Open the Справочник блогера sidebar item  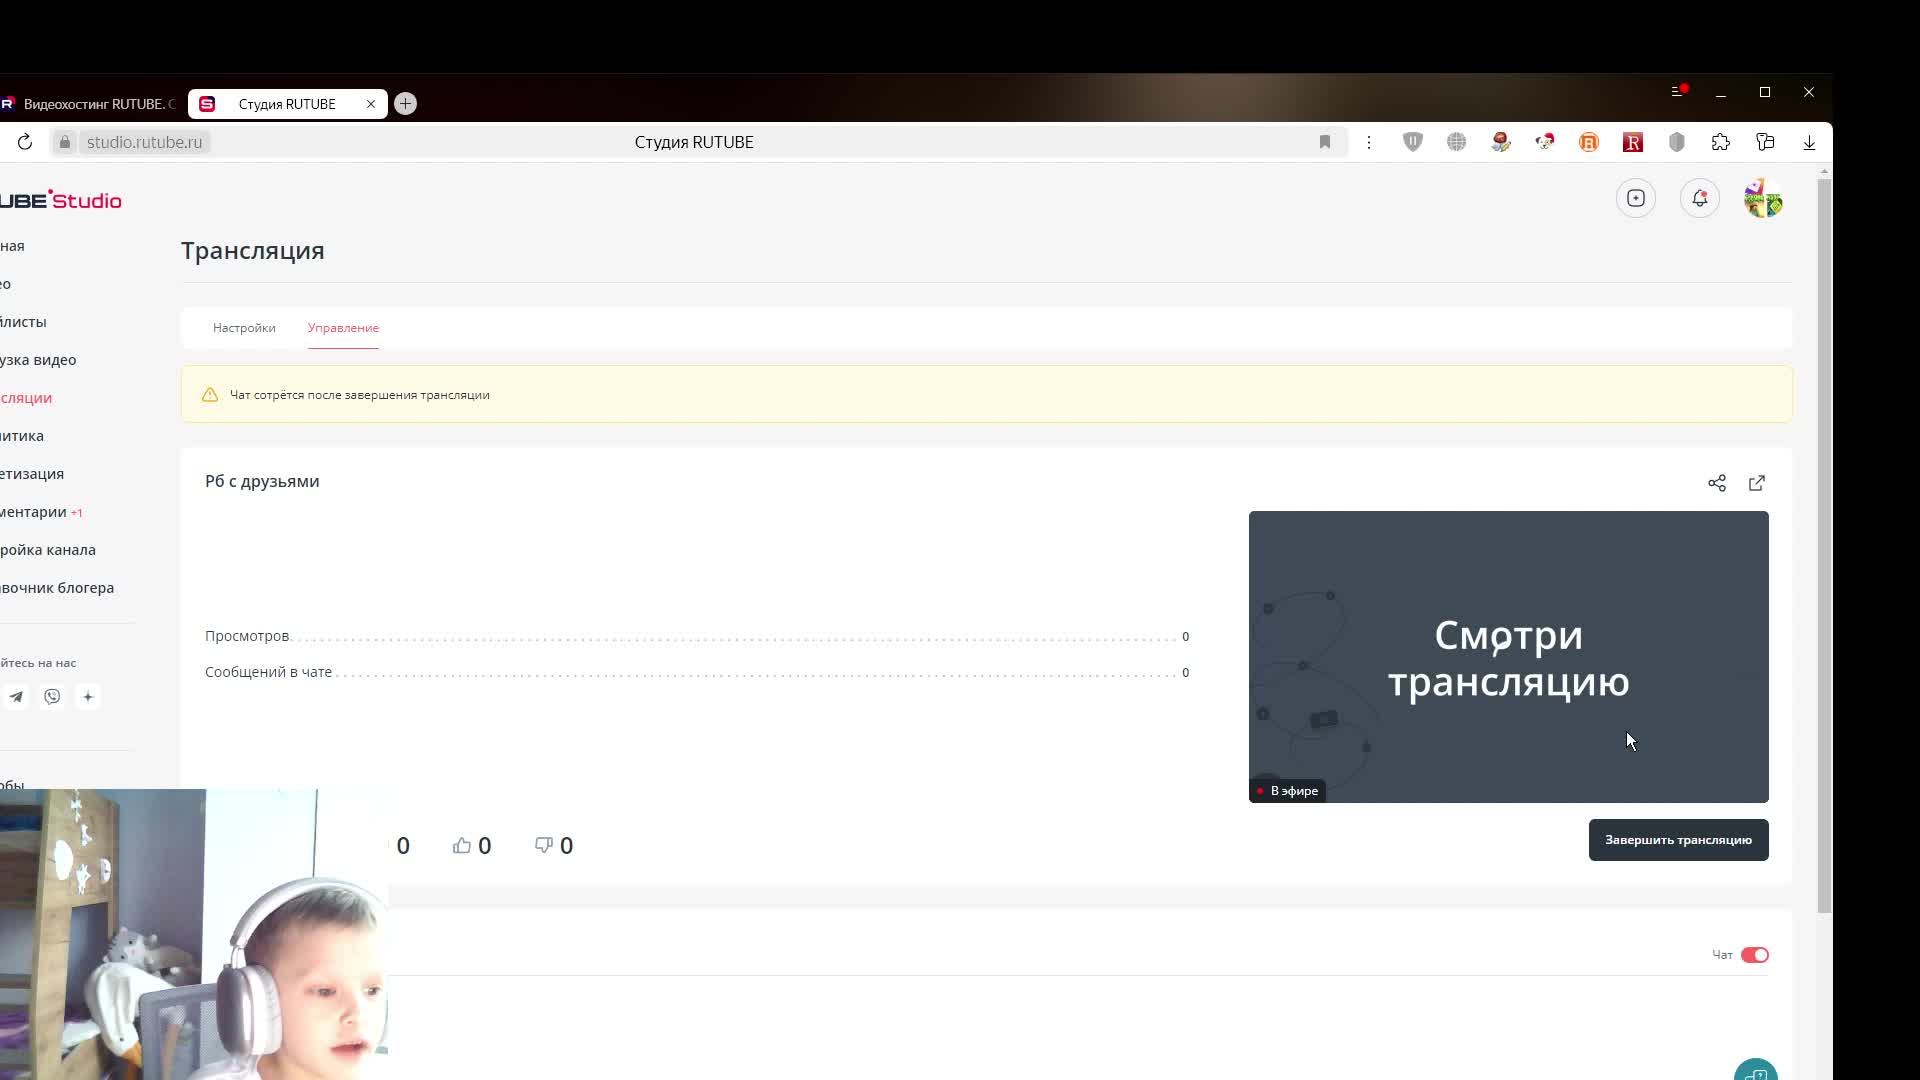[x=57, y=588]
